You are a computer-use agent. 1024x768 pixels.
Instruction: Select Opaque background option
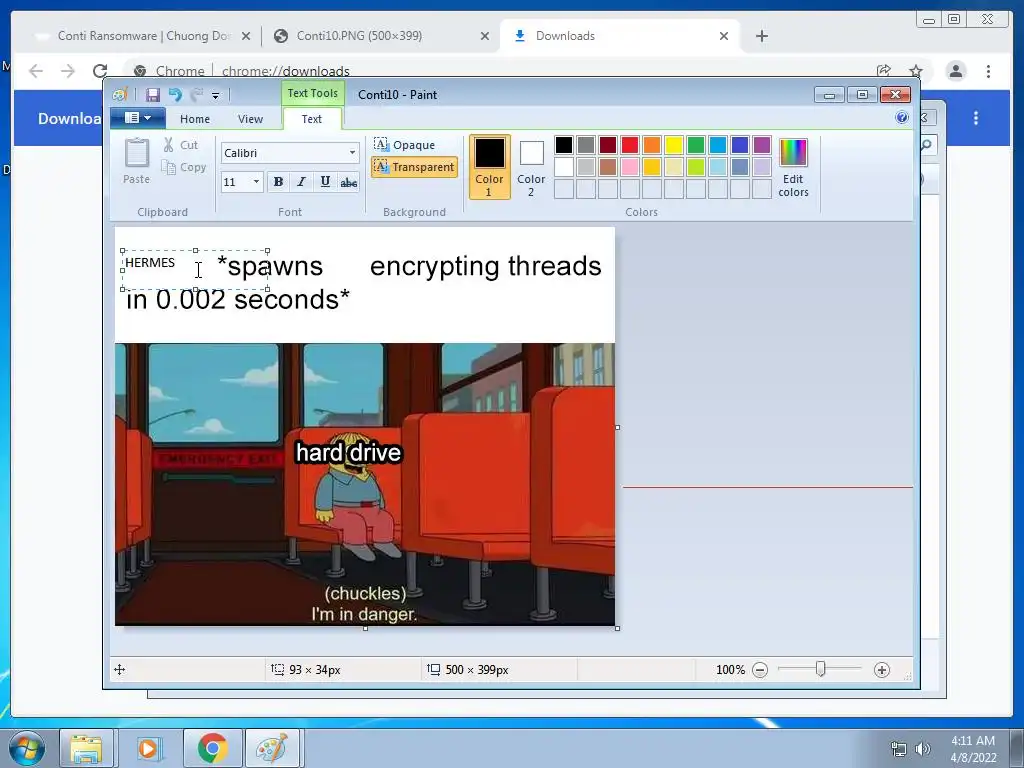(x=405, y=144)
